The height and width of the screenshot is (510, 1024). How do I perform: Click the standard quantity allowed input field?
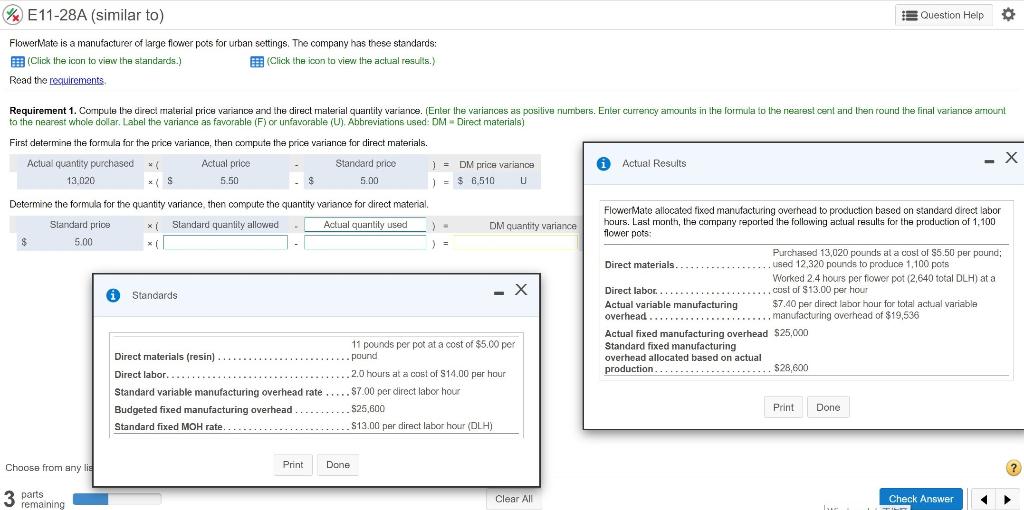click(225, 242)
